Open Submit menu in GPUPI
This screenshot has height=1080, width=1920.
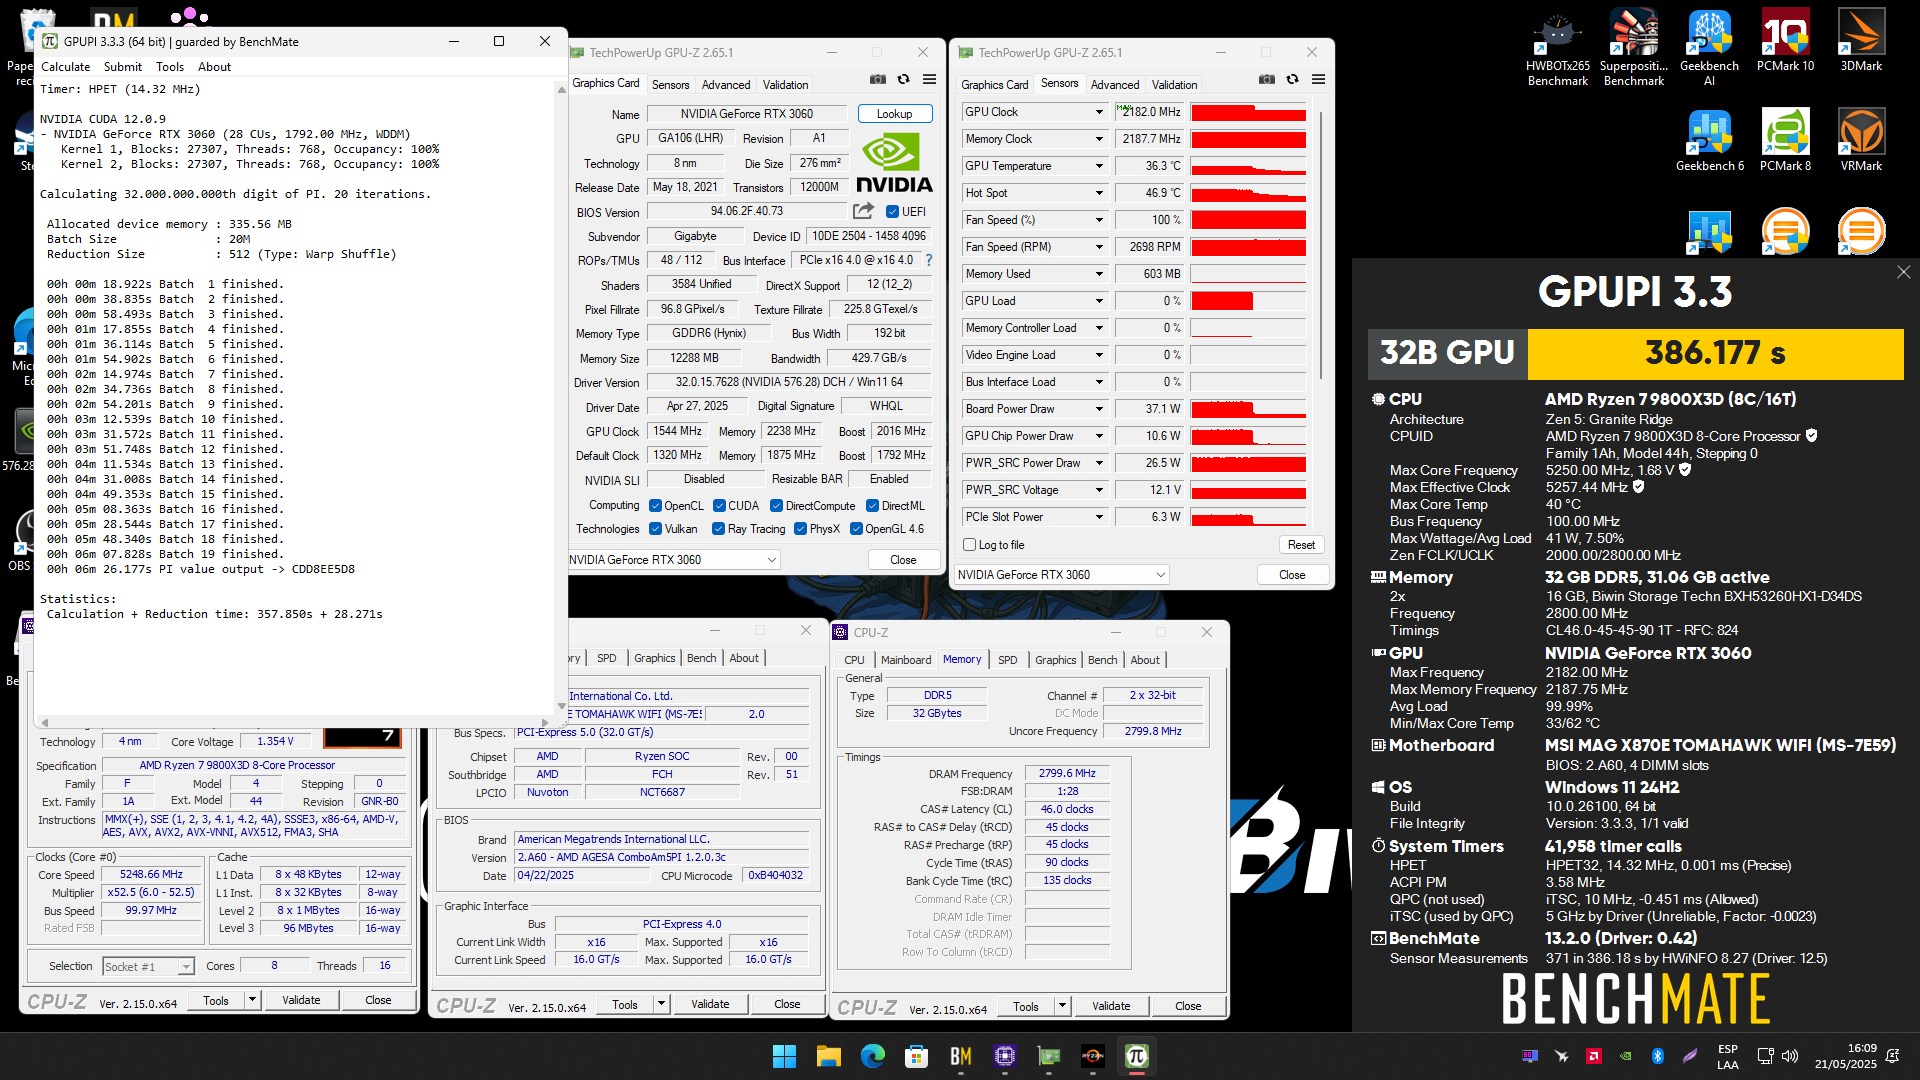point(123,67)
